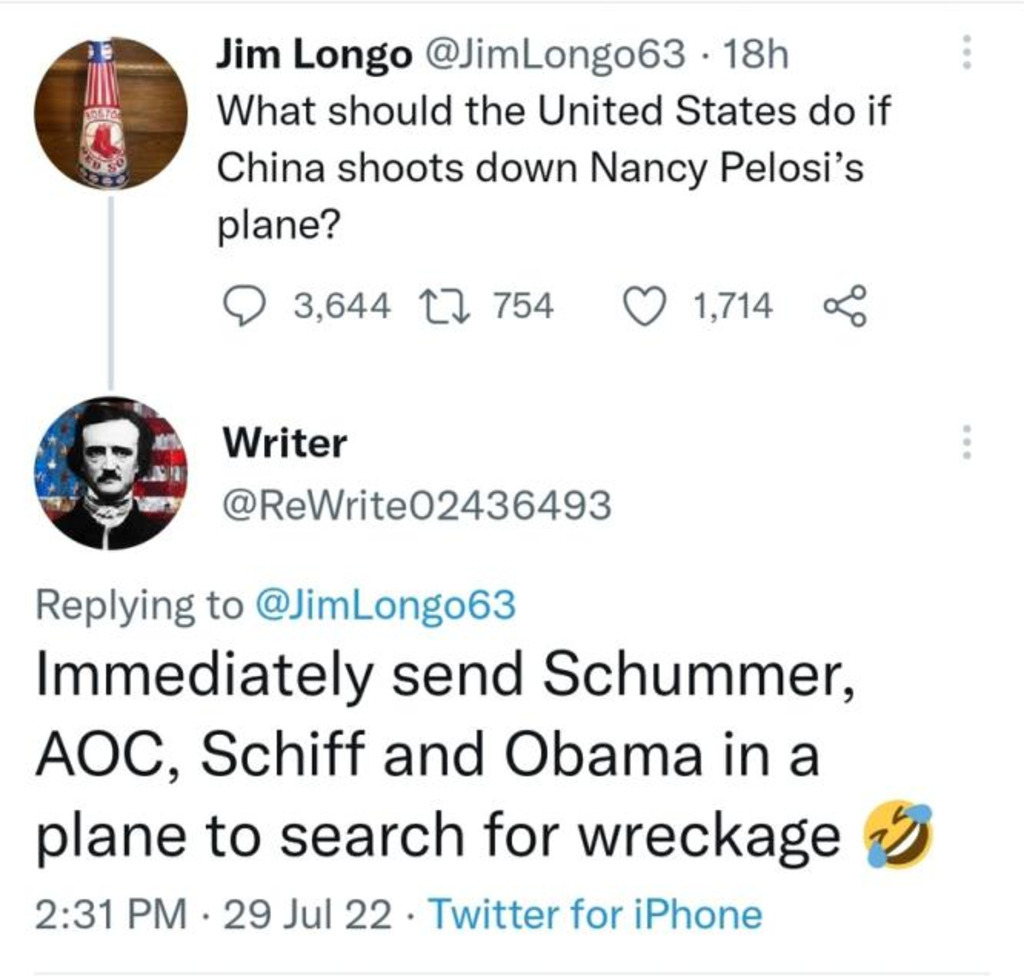Open more options on Writer's reply
Viewport: 1024px width, 976px height.
click(x=966, y=441)
